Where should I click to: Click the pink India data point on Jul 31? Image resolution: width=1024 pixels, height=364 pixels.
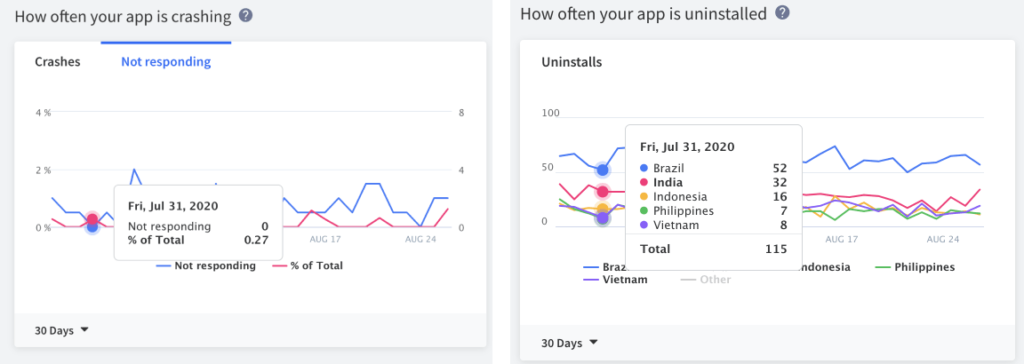tap(603, 191)
